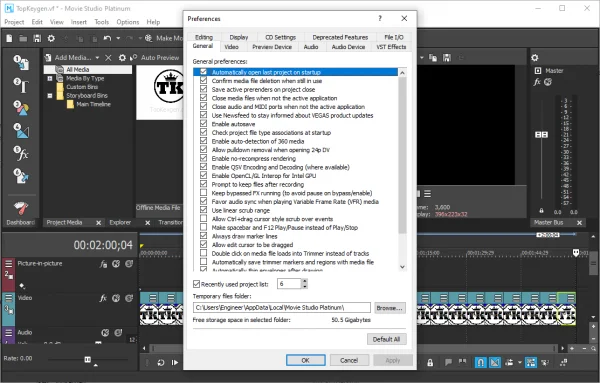Open Picture-in-picture track fx icon
Image resolution: width=600 pixels, height=383 pixels.
click(x=103, y=264)
